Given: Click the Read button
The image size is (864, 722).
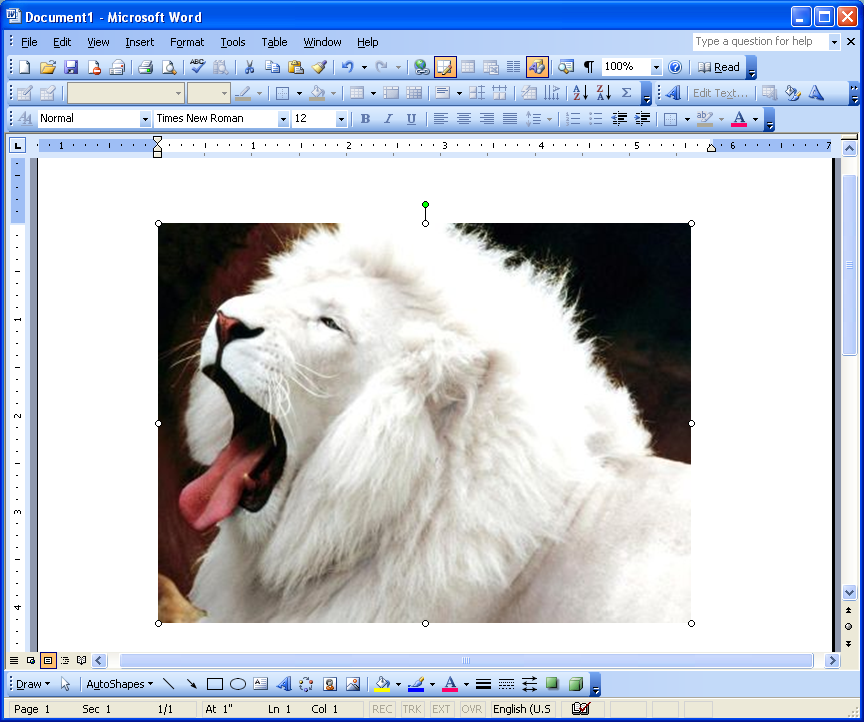Looking at the screenshot, I should (x=724, y=67).
